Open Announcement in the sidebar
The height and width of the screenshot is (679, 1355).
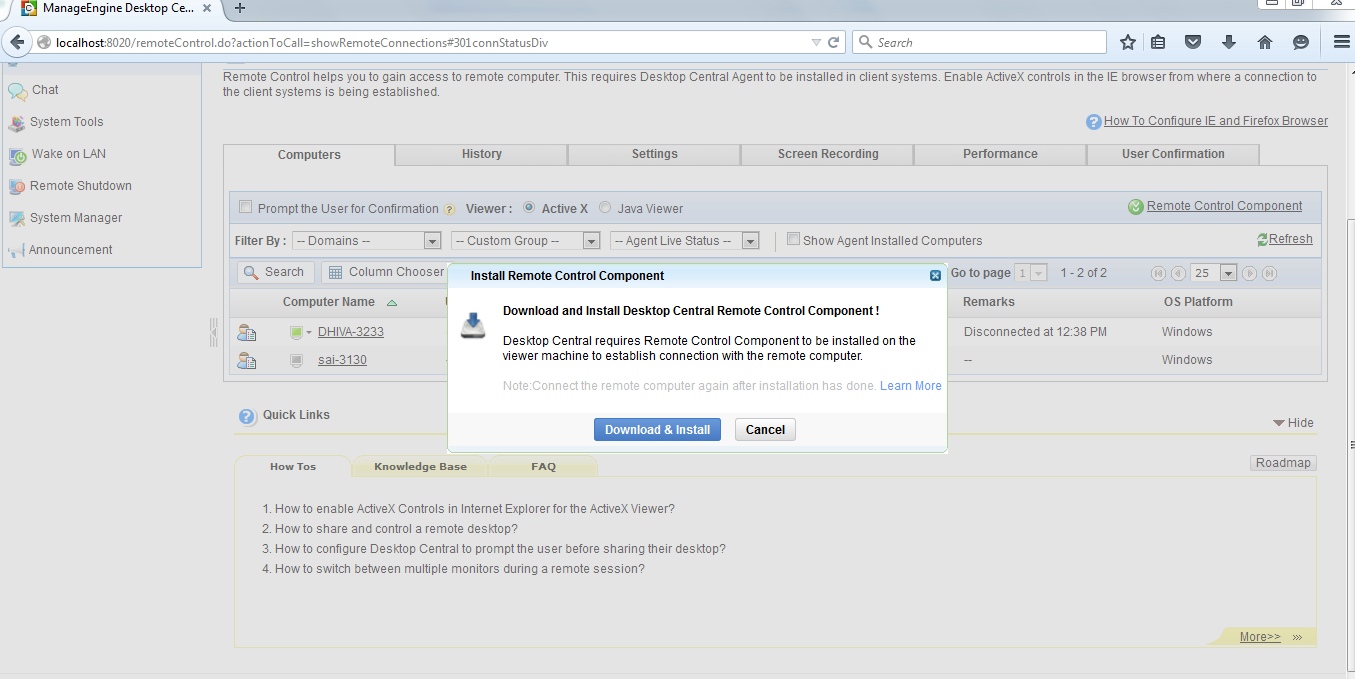(70, 250)
